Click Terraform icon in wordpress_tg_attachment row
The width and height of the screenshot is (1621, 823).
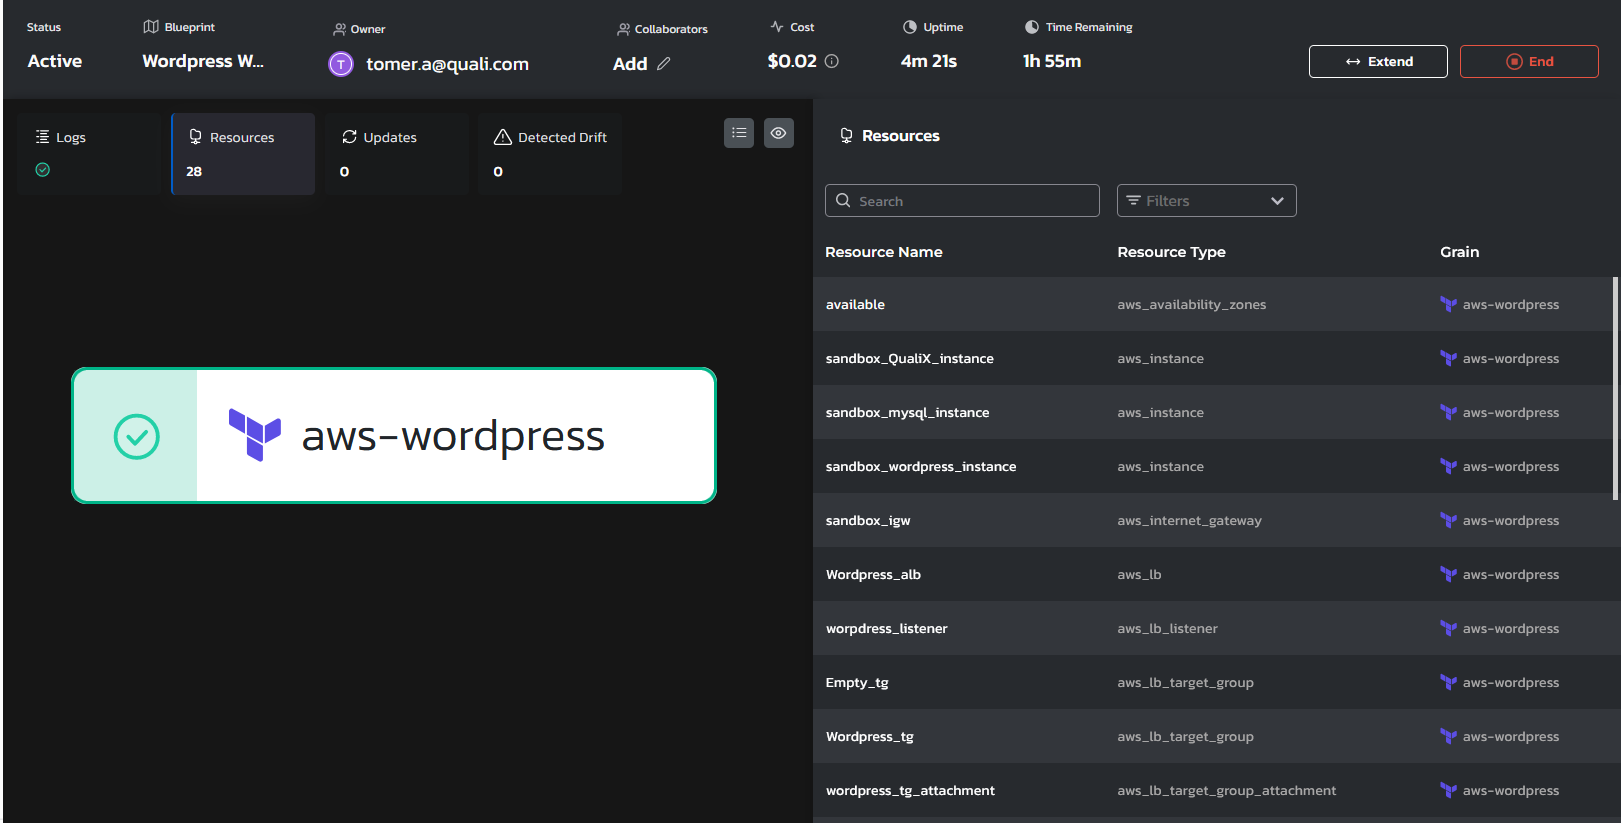(1448, 790)
